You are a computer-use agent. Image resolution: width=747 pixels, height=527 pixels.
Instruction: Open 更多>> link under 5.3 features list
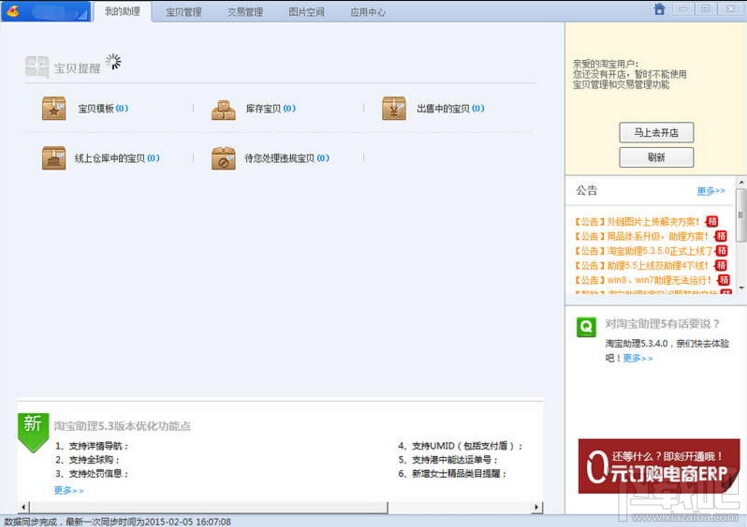click(69, 490)
